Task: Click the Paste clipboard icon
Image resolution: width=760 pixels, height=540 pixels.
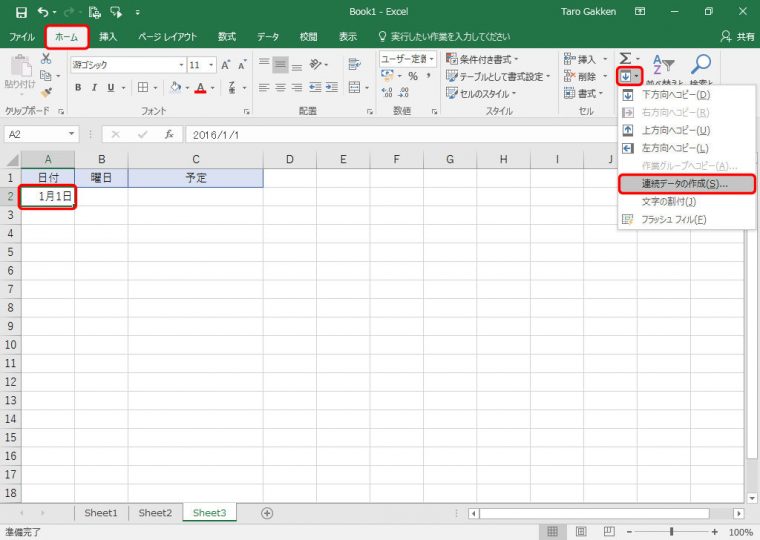Action: (x=20, y=67)
